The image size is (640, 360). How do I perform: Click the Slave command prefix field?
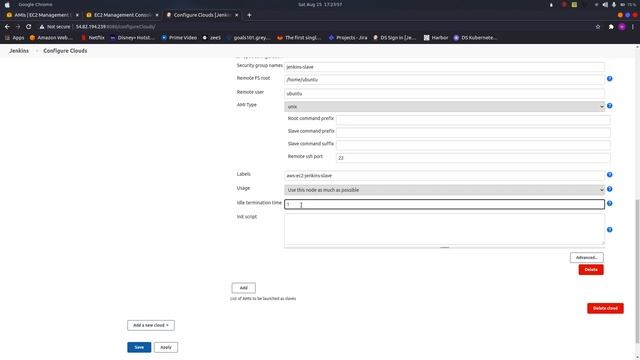[x=473, y=132]
